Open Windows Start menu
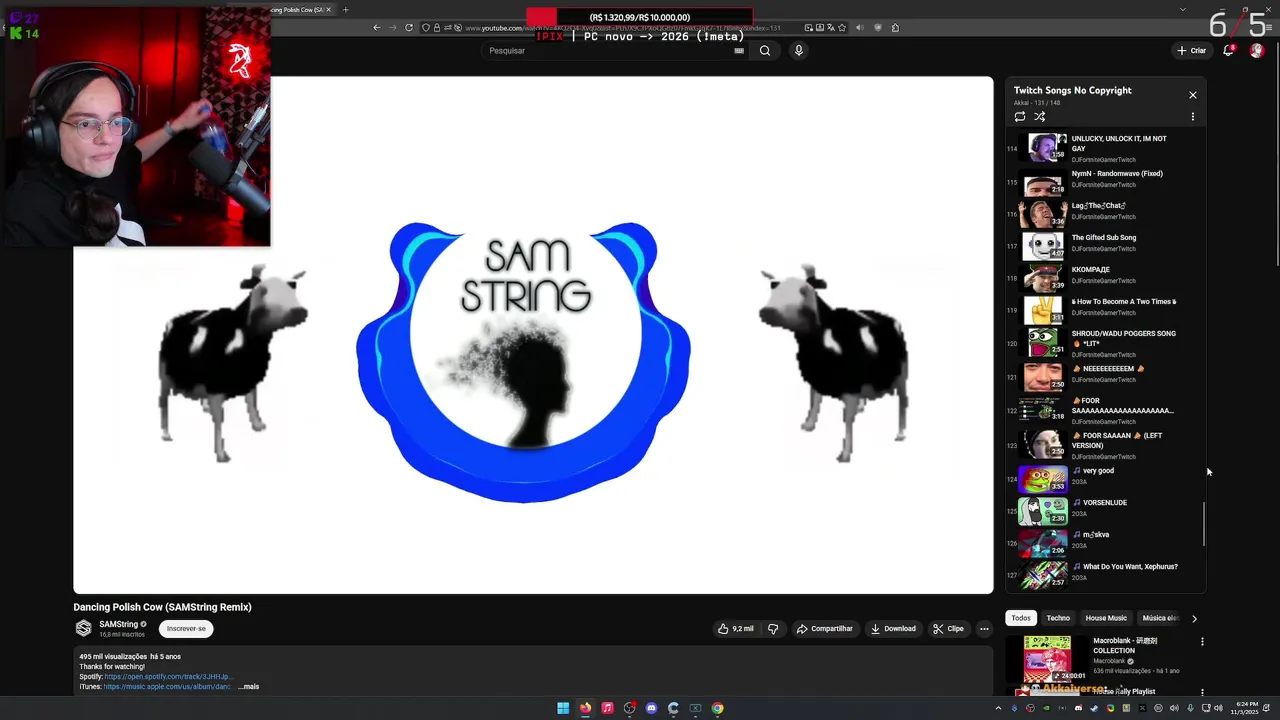The width and height of the screenshot is (1280, 720). pyautogui.click(x=563, y=708)
